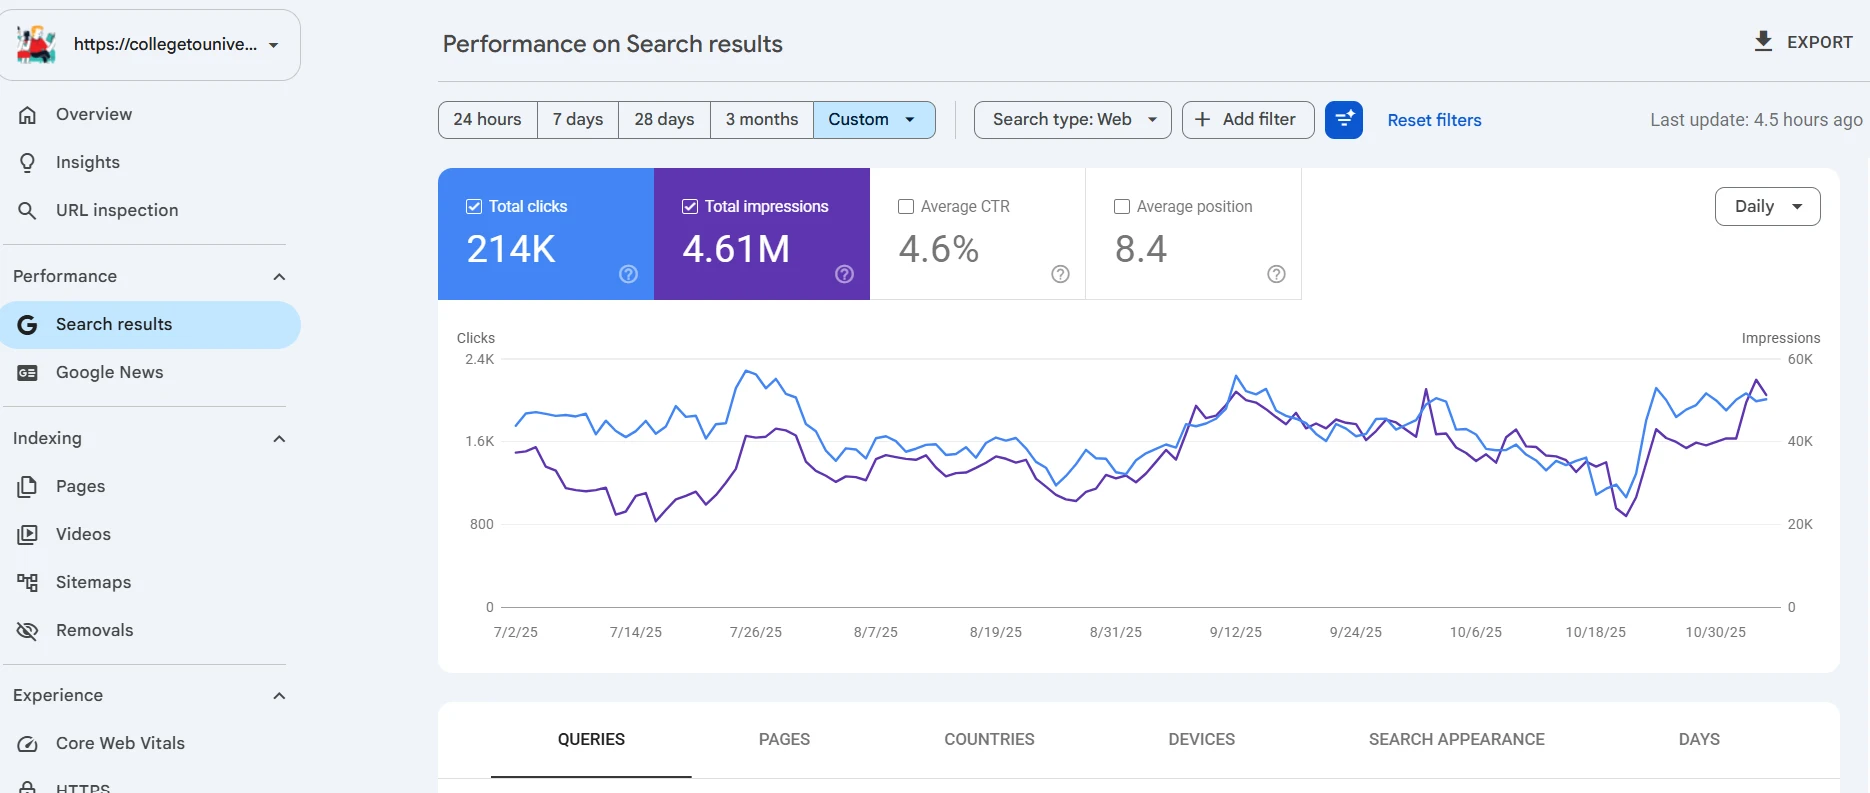Screen dimensions: 1870x793
Task: Click the Core Web Vitals gauge icon
Action: tap(28, 743)
